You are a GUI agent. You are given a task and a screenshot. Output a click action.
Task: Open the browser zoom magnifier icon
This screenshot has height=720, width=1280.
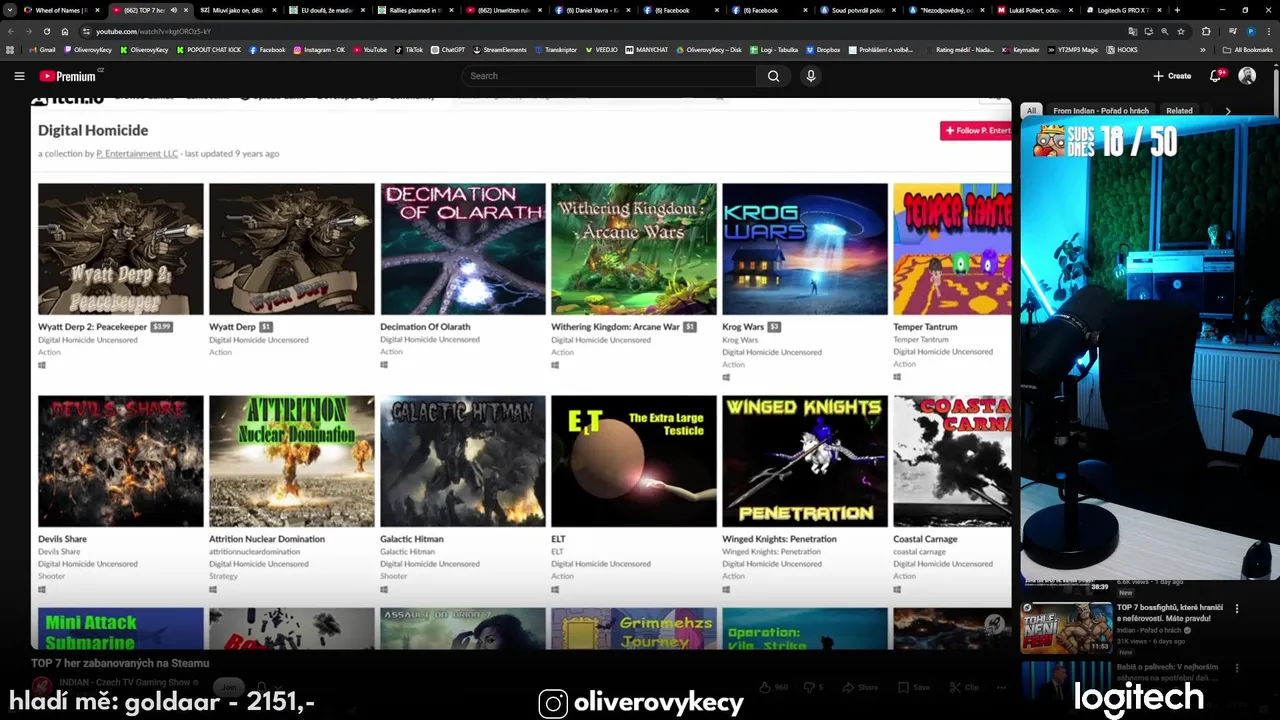1164,31
